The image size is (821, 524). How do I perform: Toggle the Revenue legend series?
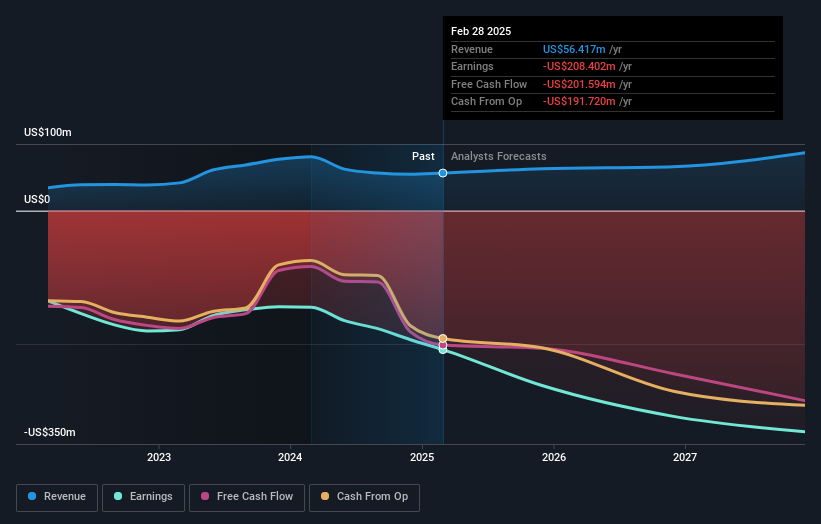[x=57, y=497]
